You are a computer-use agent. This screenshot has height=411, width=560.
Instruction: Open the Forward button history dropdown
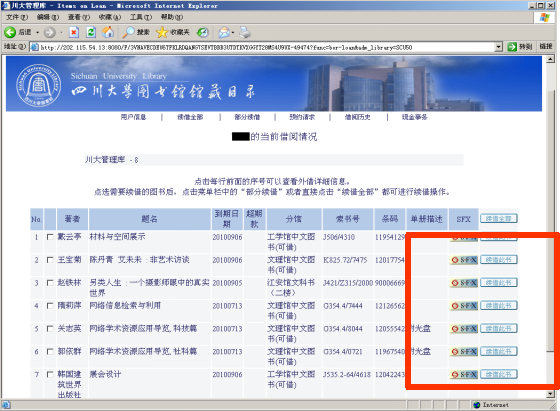(61, 32)
